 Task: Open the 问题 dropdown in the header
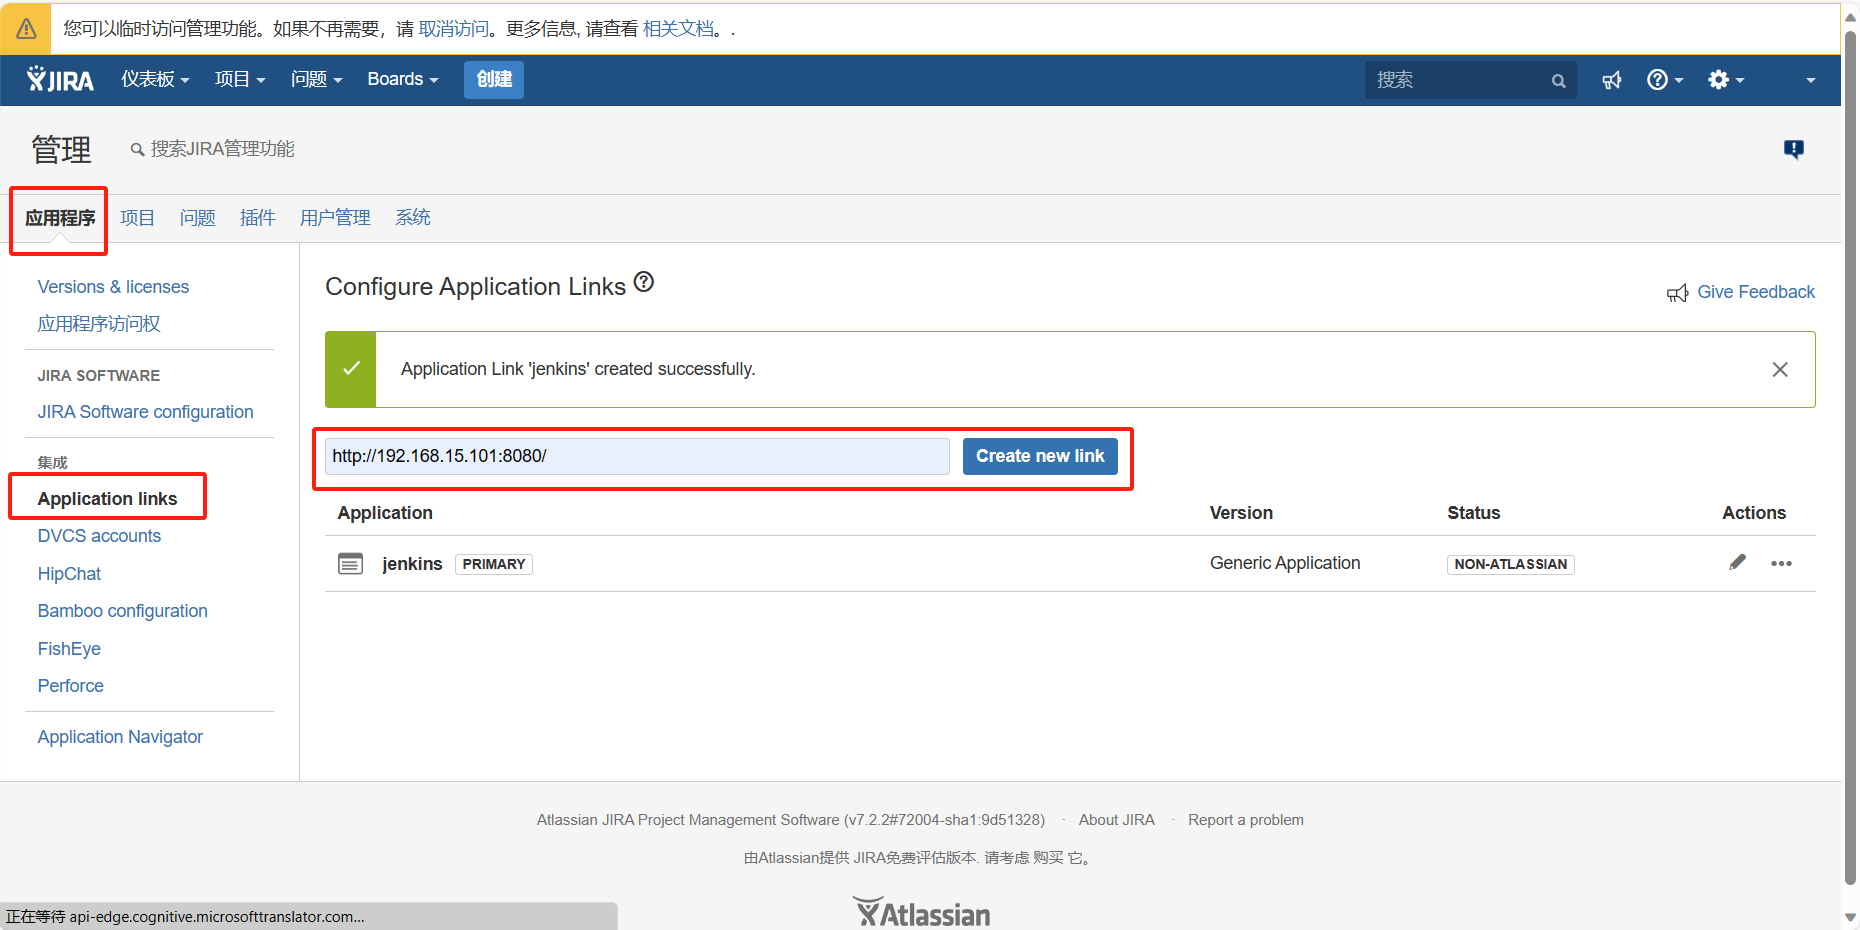[316, 79]
